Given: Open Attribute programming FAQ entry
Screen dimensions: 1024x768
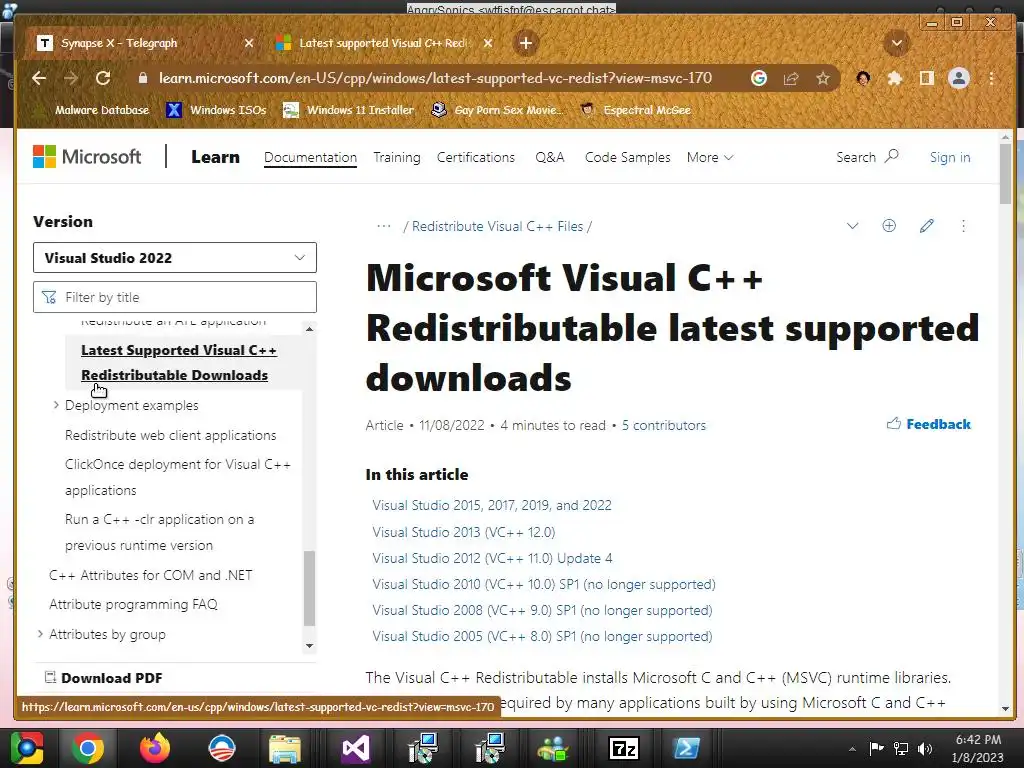Looking at the screenshot, I should 133,605.
